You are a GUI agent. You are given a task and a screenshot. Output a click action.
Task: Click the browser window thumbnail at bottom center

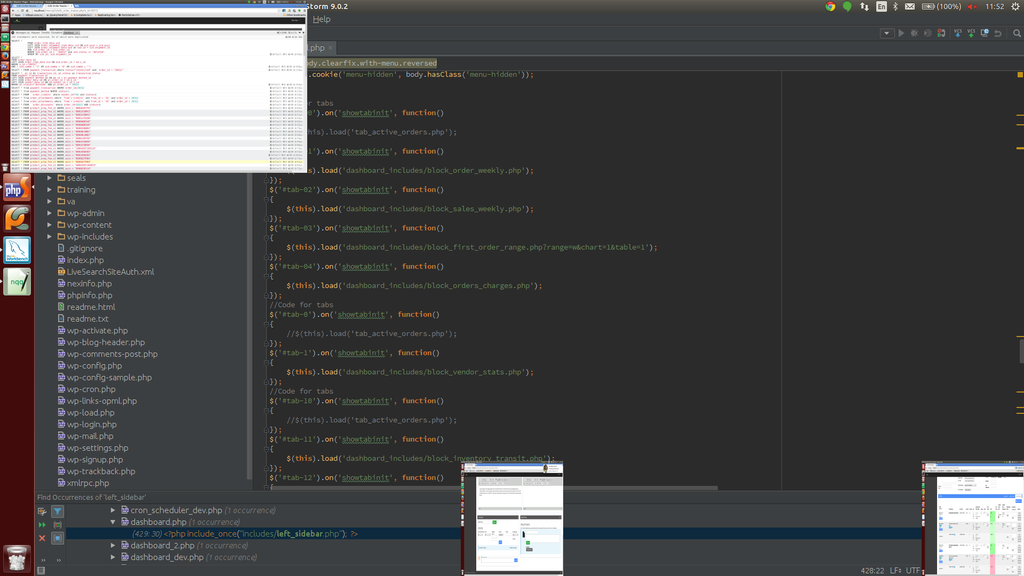pos(512,518)
